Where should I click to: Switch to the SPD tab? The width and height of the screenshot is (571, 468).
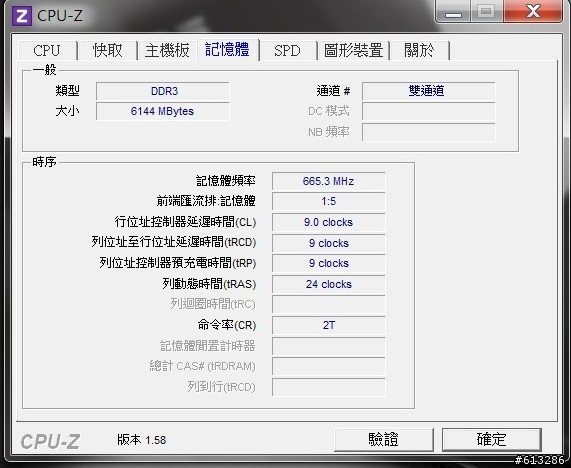pyautogui.click(x=287, y=50)
